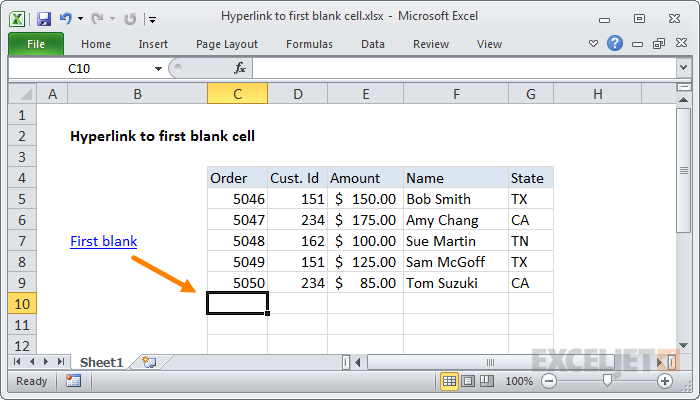Expand the Name Box dropdown arrow

click(158, 69)
